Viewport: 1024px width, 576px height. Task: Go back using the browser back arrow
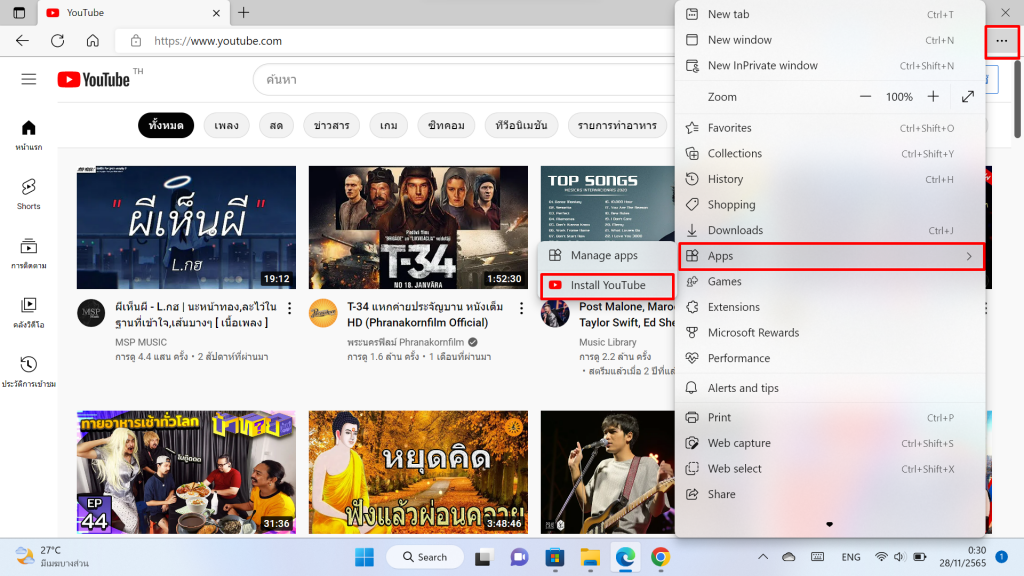pos(22,40)
